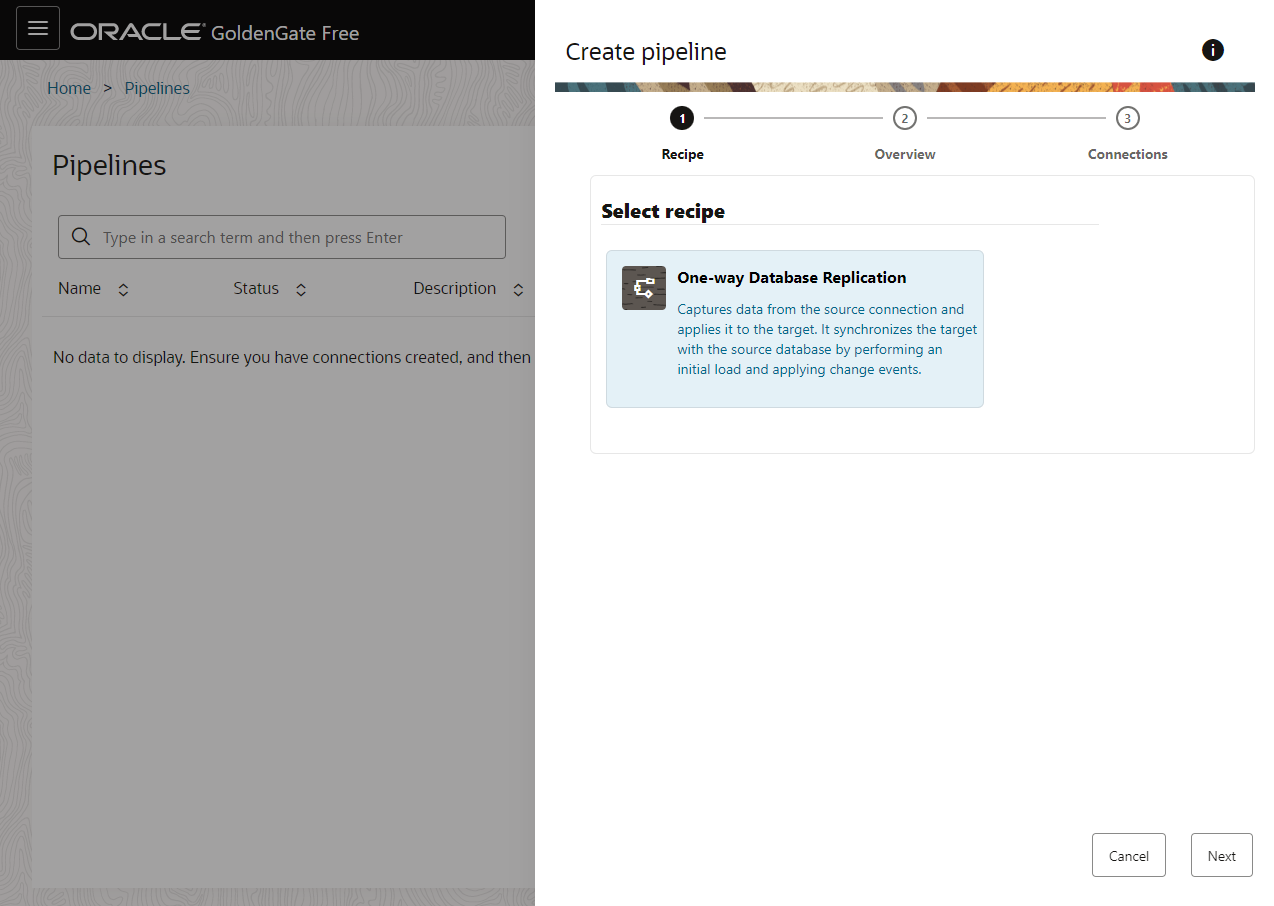Screen dimensions: 1274x906
Task: Toggle sort arrows beside Status column
Action: pos(301,290)
